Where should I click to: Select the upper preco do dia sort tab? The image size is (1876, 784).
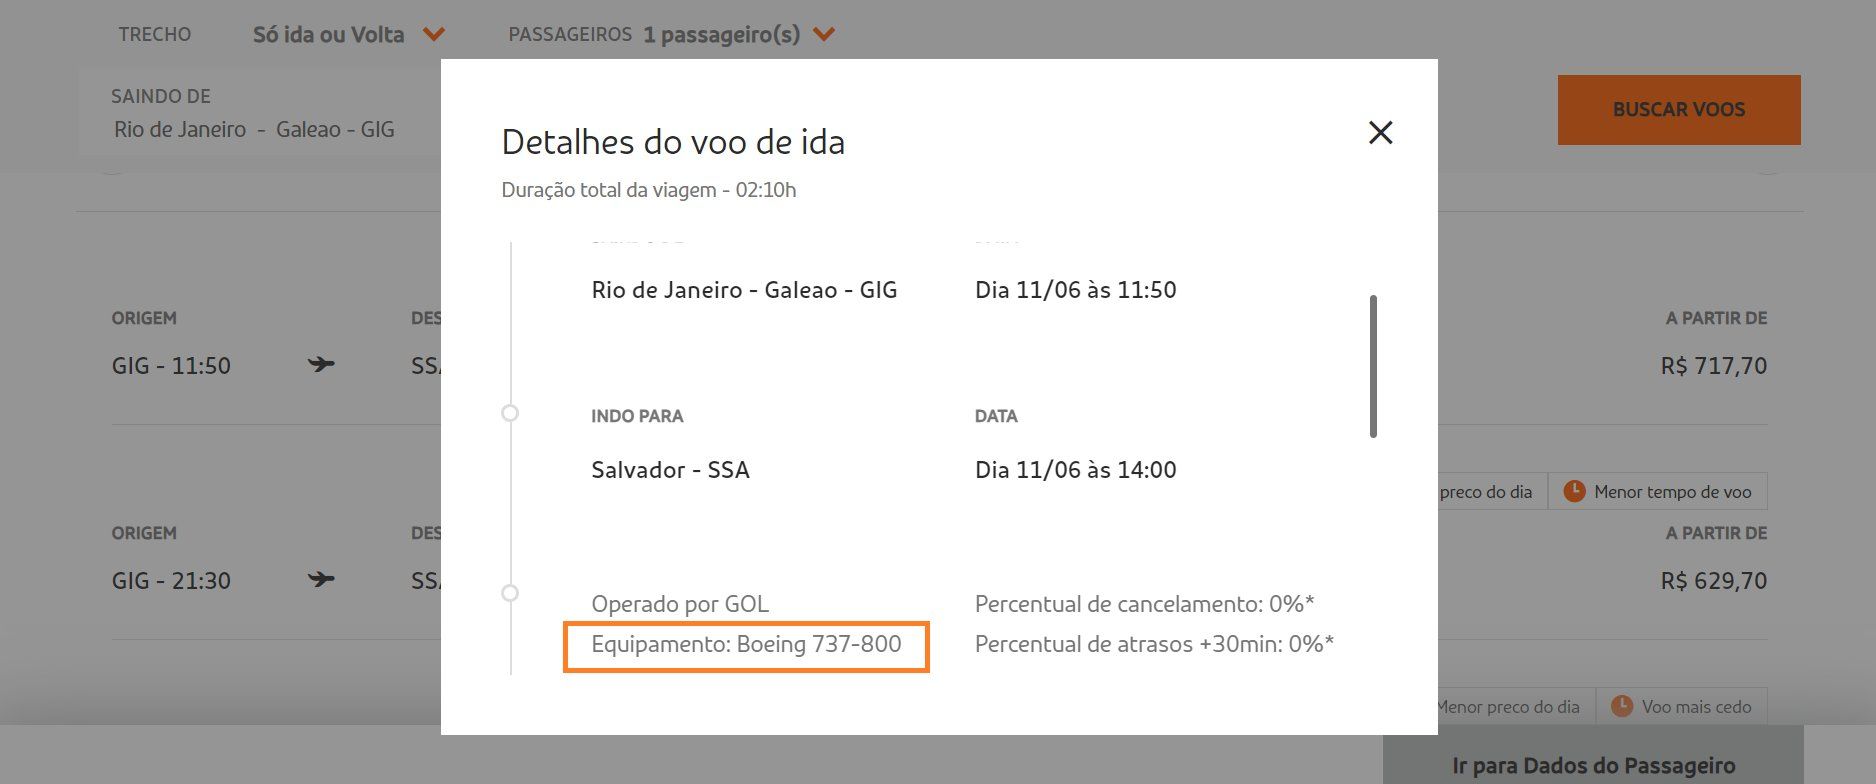coord(1488,491)
